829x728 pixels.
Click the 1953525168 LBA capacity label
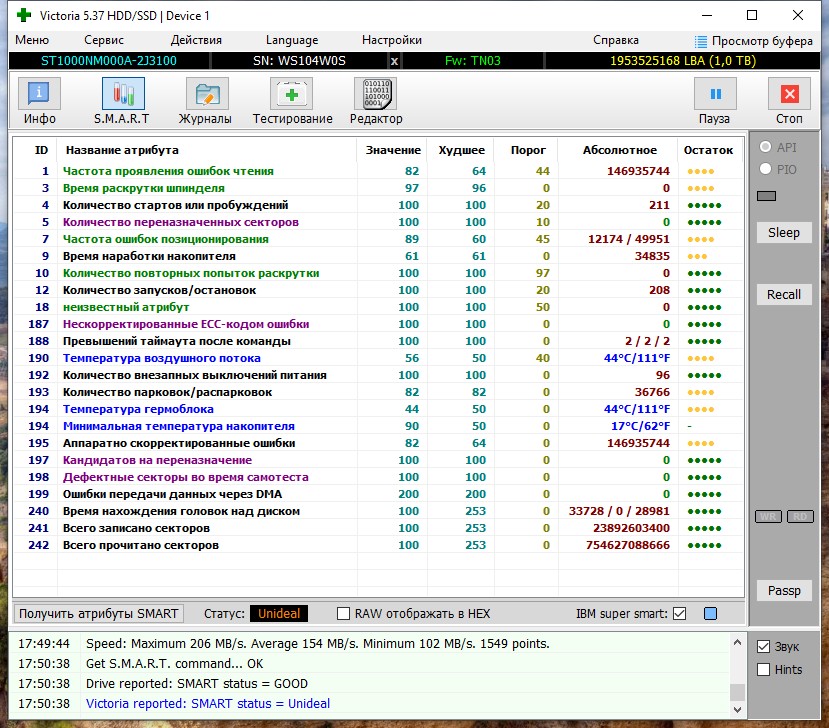pyautogui.click(x=683, y=61)
